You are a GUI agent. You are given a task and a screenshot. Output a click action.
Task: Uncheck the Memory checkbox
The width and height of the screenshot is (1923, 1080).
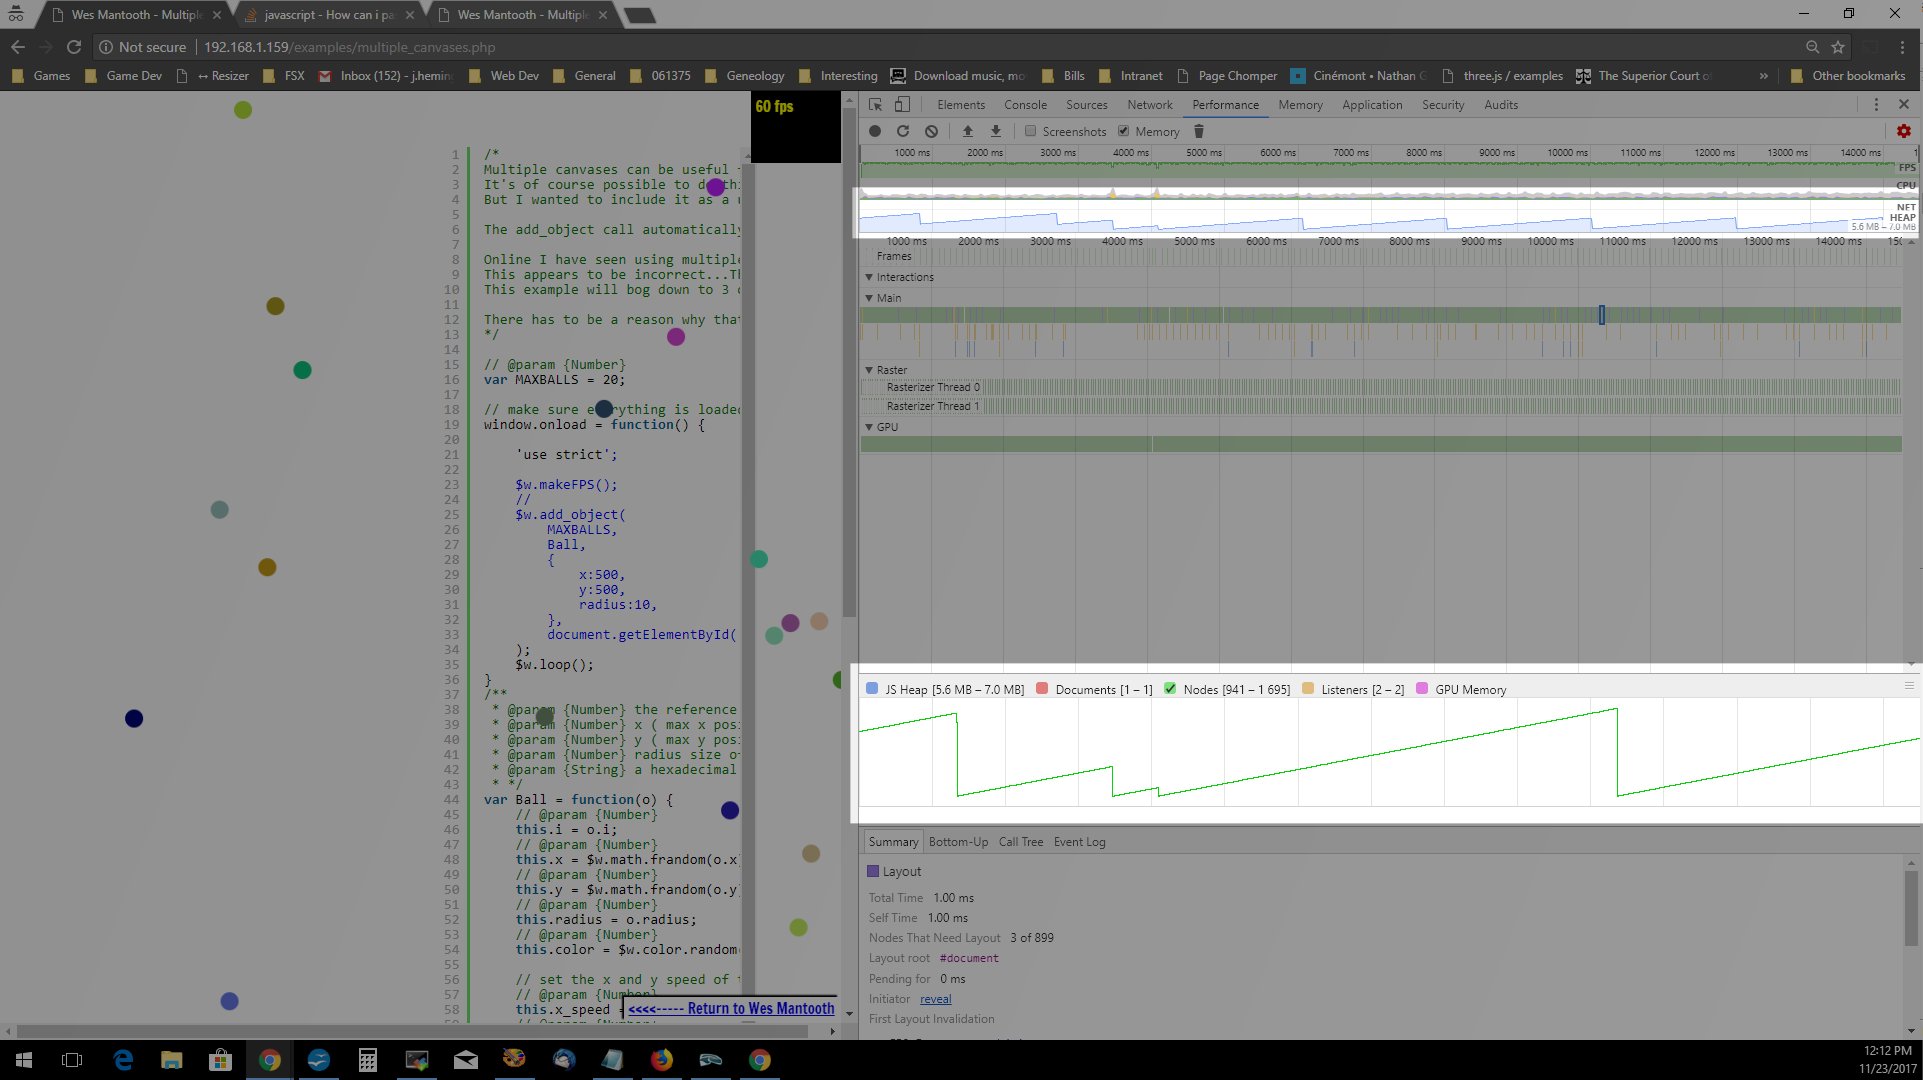pos(1123,131)
